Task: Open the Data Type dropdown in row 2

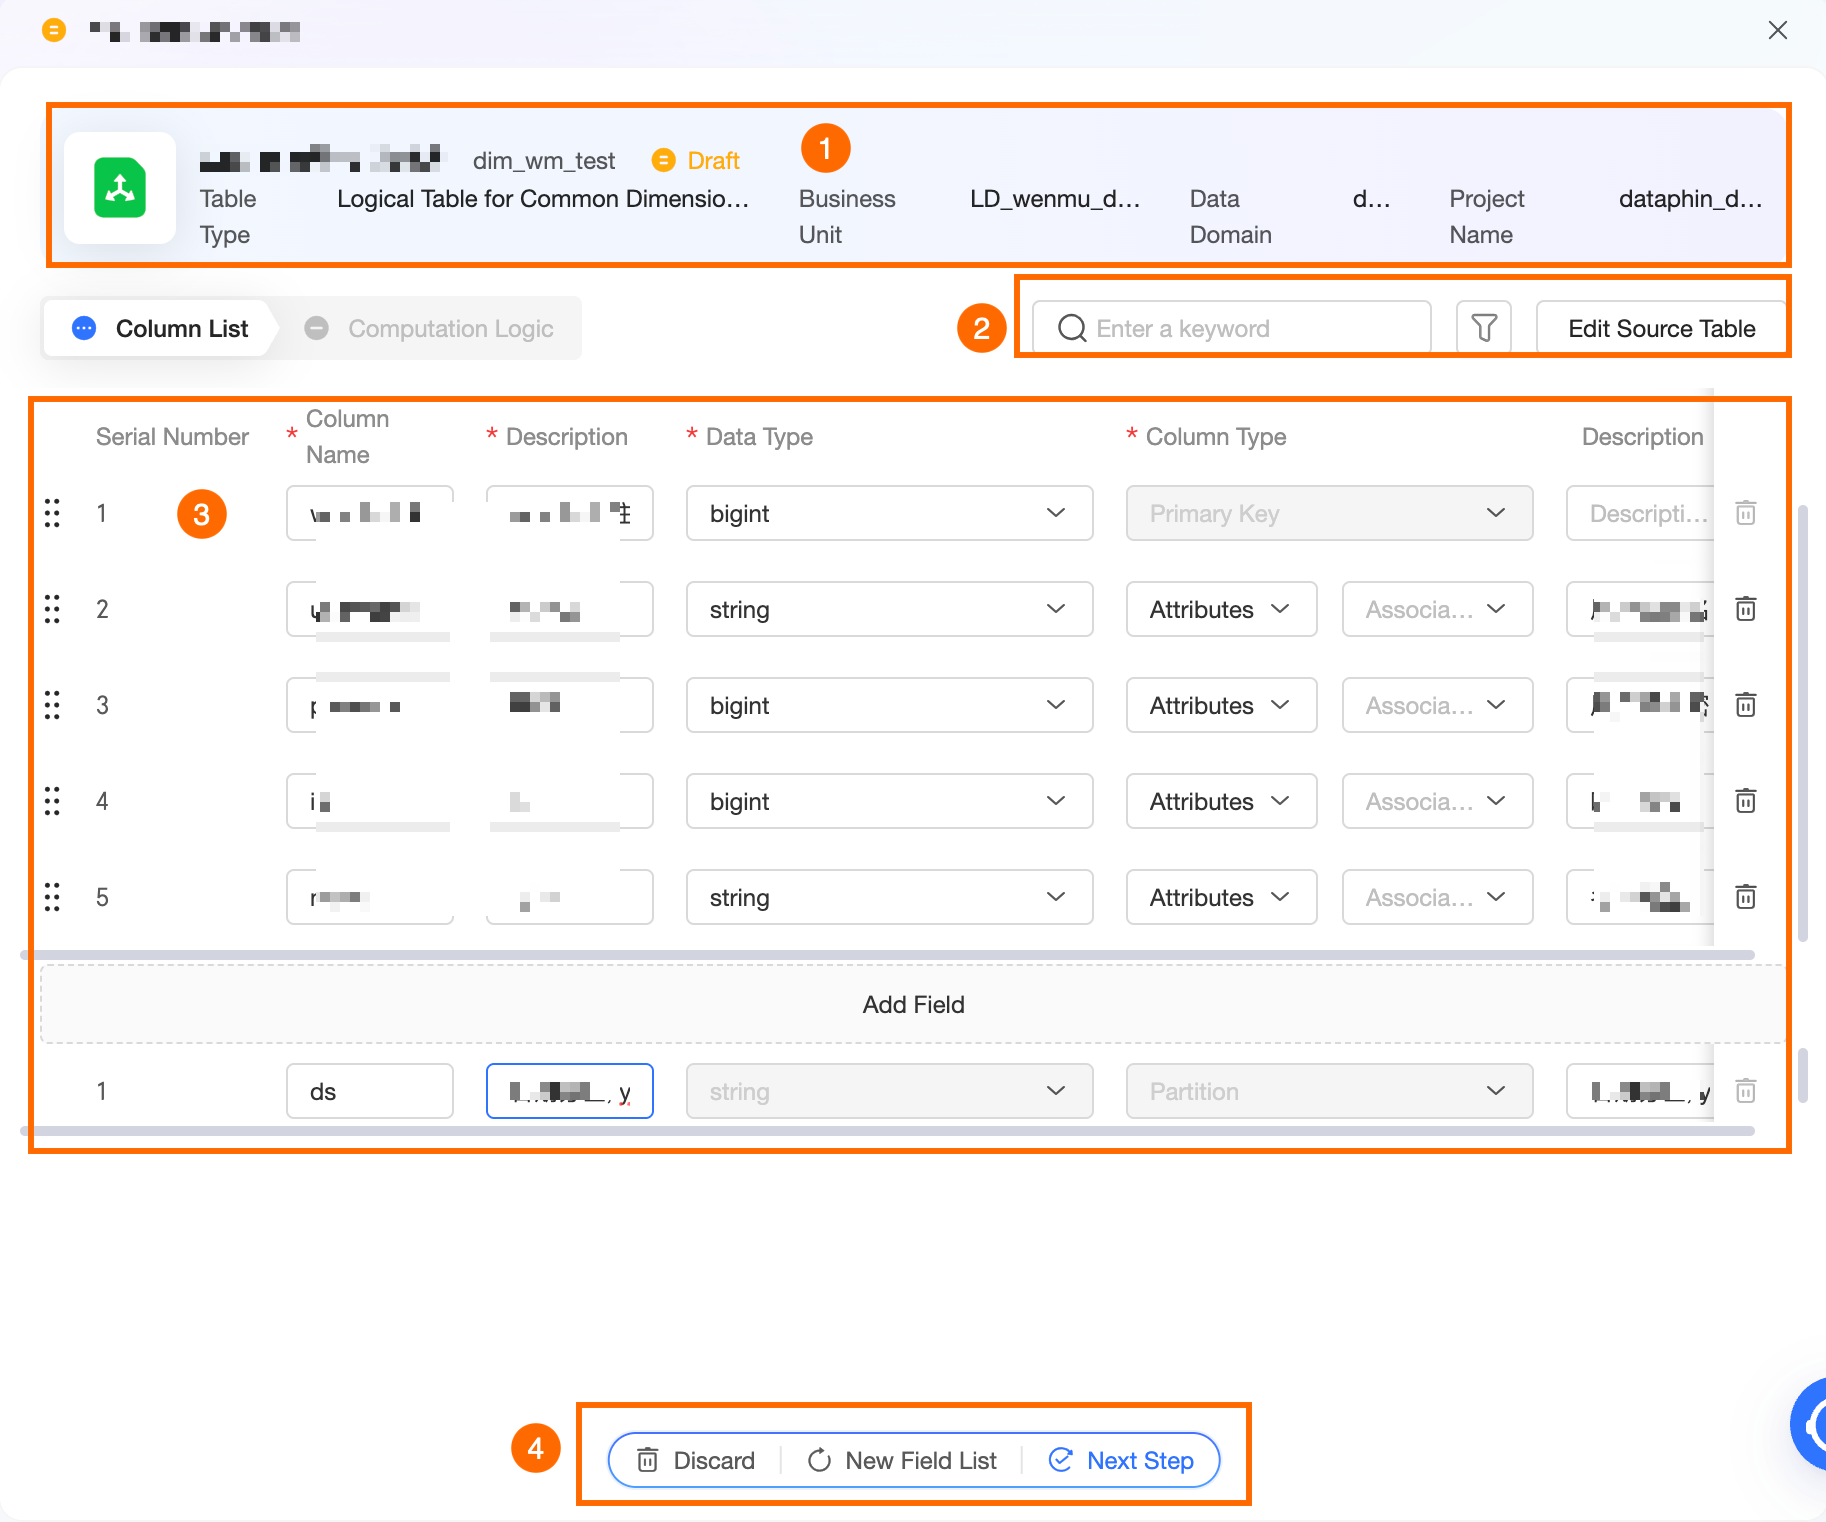Action: (889, 609)
